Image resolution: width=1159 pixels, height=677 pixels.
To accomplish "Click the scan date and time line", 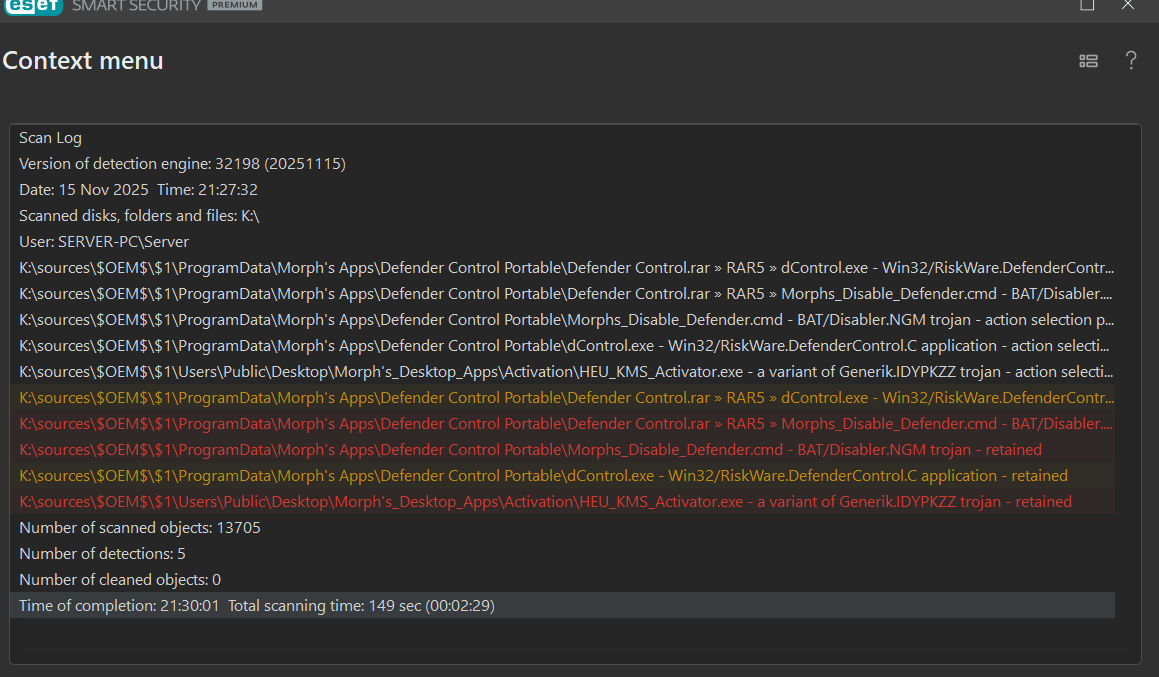I will (138, 190).
